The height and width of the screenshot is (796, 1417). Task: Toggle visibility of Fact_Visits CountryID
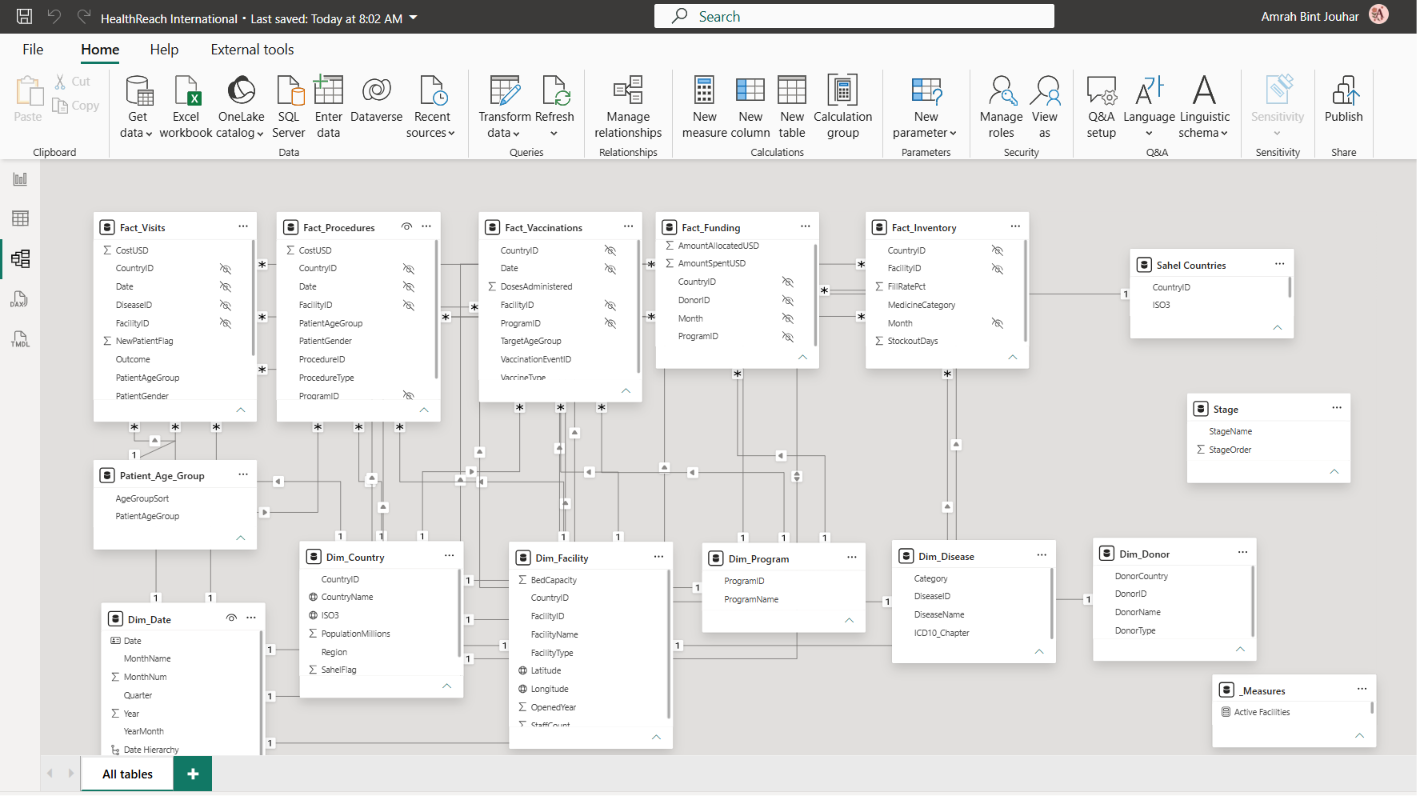click(226, 268)
